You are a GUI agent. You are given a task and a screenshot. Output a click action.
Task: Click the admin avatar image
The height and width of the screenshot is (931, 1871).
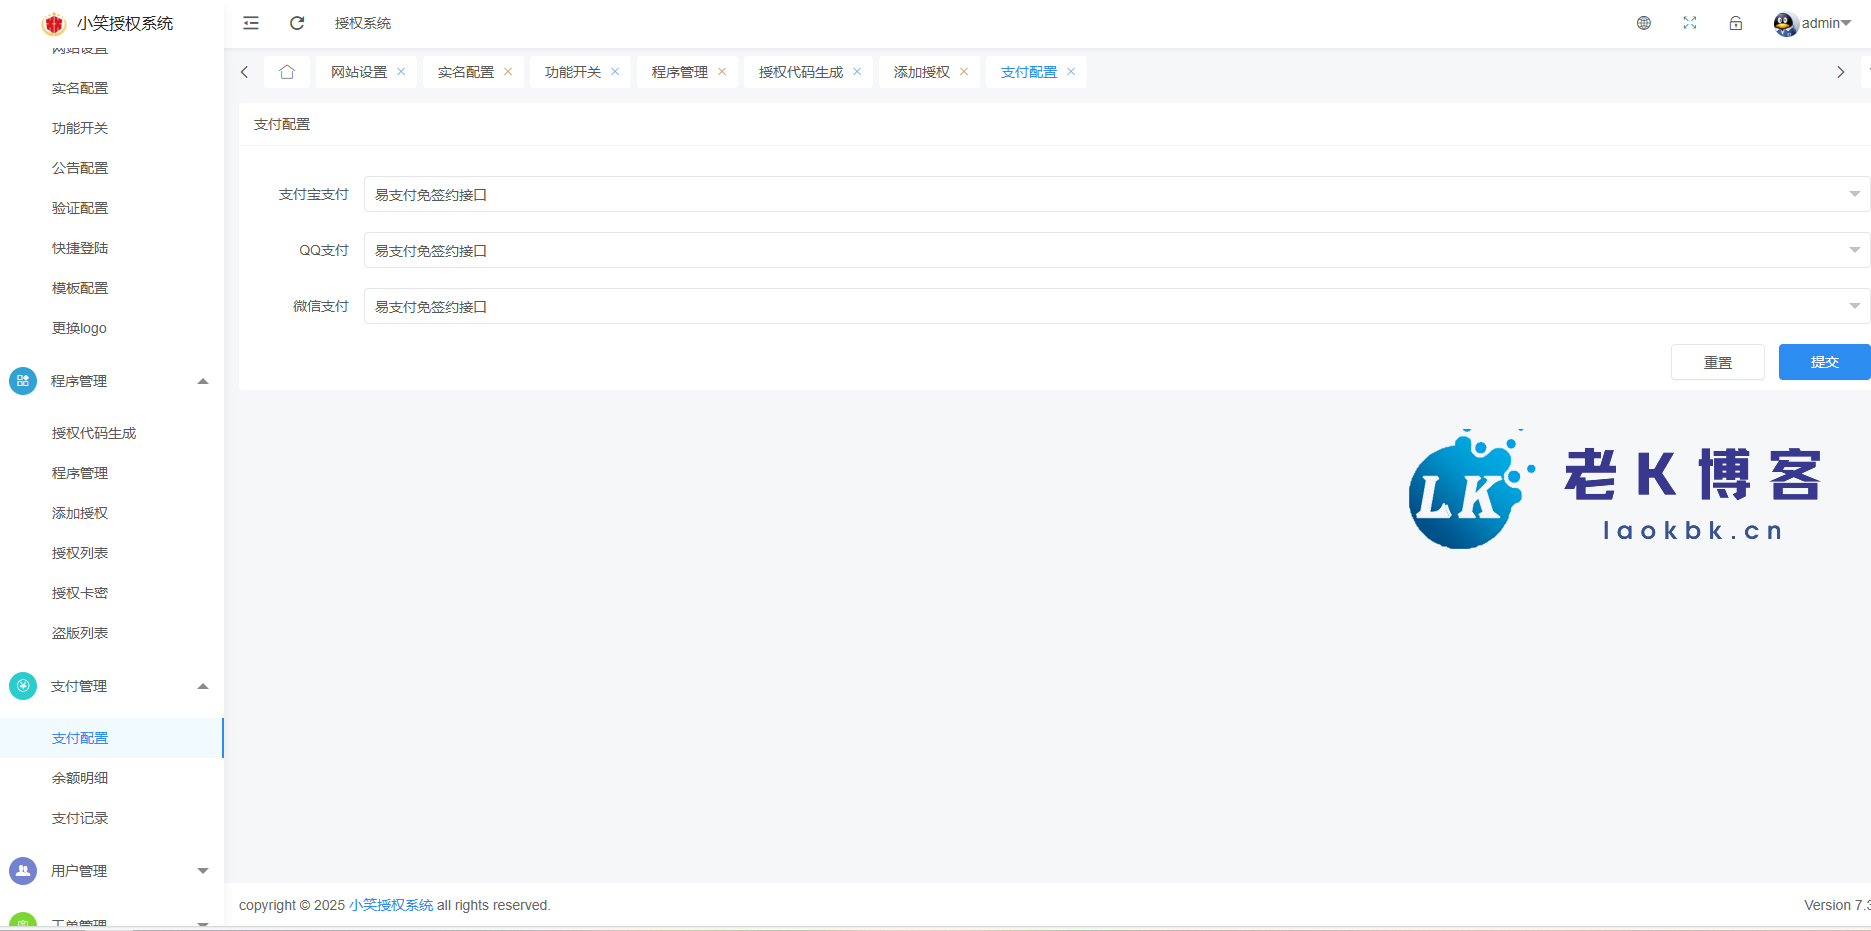coord(1786,24)
